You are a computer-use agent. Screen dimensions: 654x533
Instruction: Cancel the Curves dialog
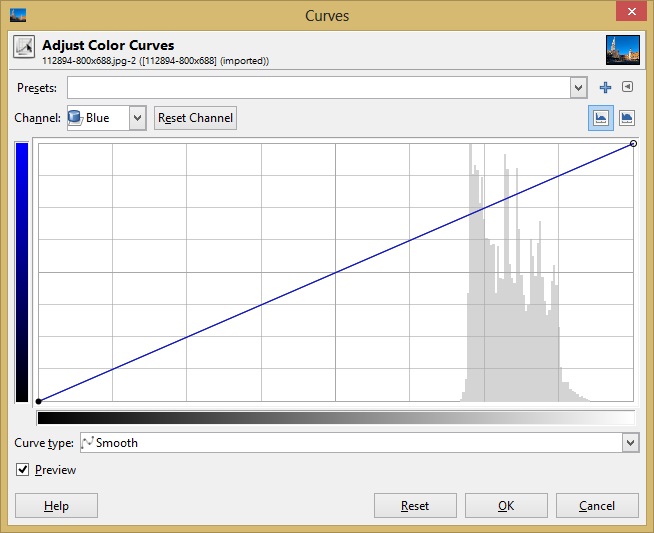597,506
